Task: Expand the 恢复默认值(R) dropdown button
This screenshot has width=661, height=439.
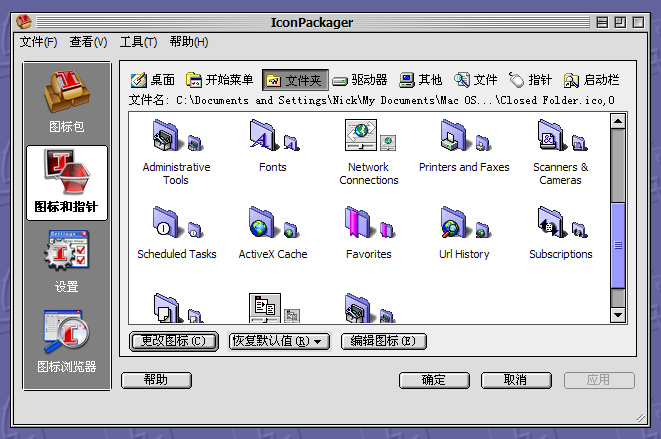Action: point(279,341)
